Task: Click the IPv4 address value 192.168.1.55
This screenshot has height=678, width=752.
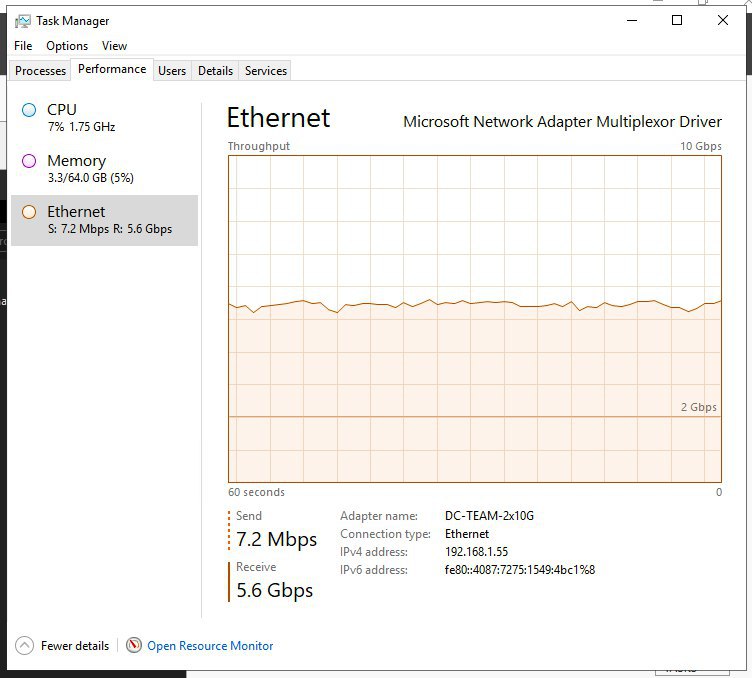Action: (476, 552)
